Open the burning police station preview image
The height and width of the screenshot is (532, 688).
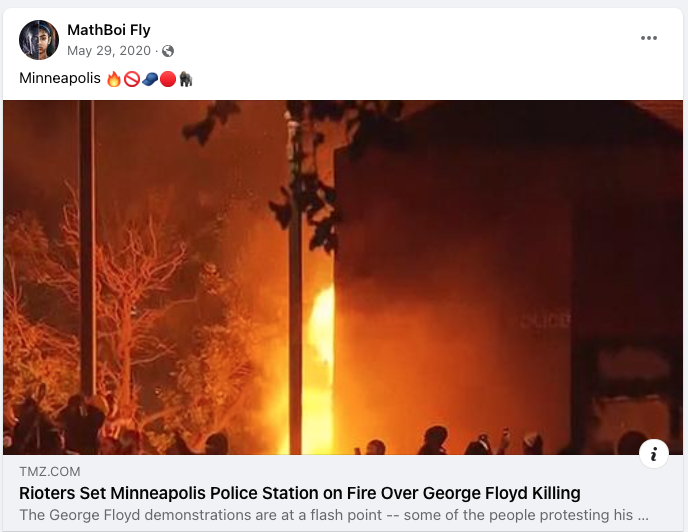(343, 277)
